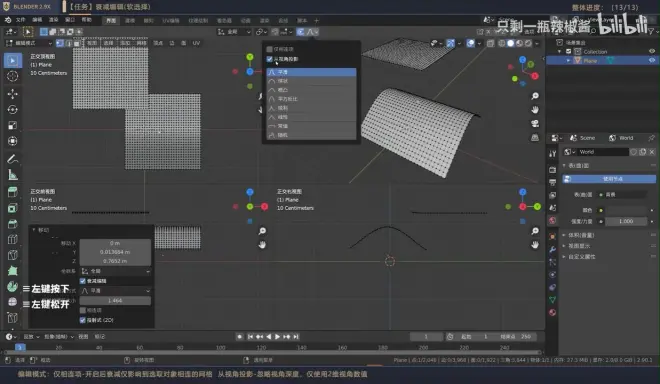Select the Measure ruler tool
The height and width of the screenshot is (384, 660).
click(13, 174)
